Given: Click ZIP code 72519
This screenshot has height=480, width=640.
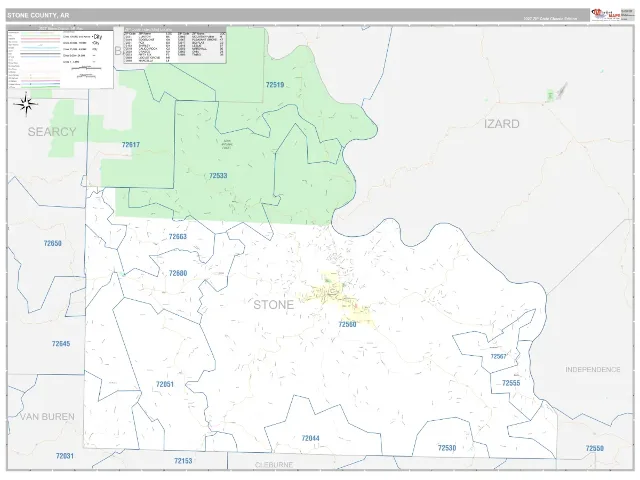Looking at the screenshot, I should pos(275,85).
